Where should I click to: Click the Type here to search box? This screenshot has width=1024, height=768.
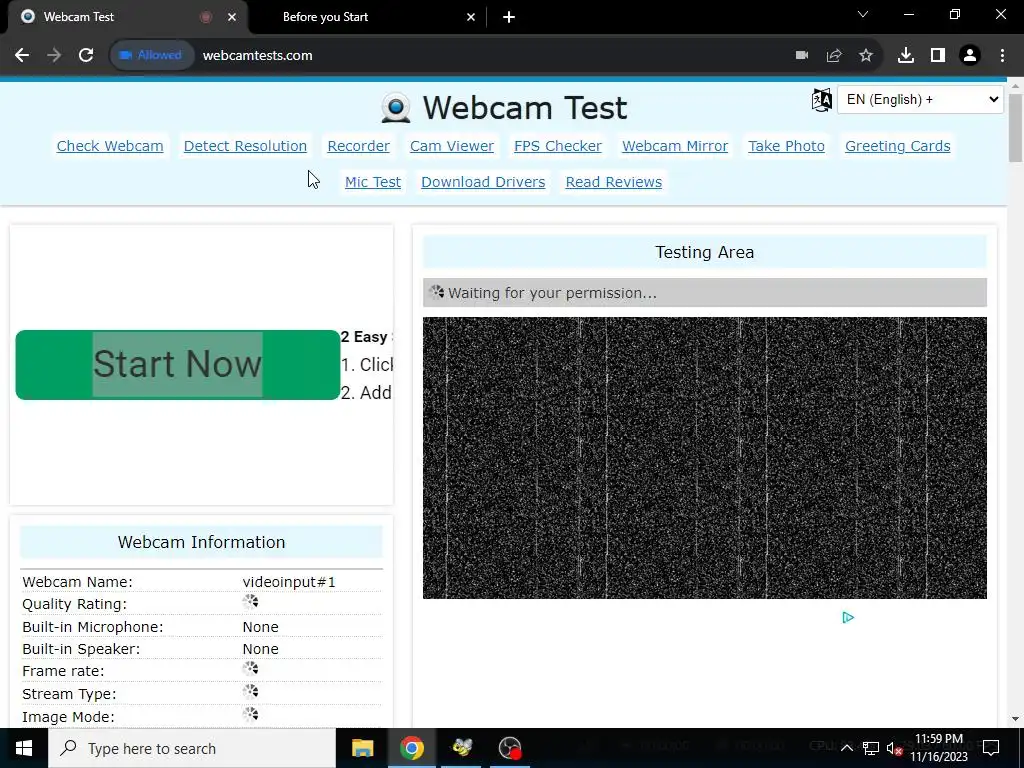tap(192, 748)
